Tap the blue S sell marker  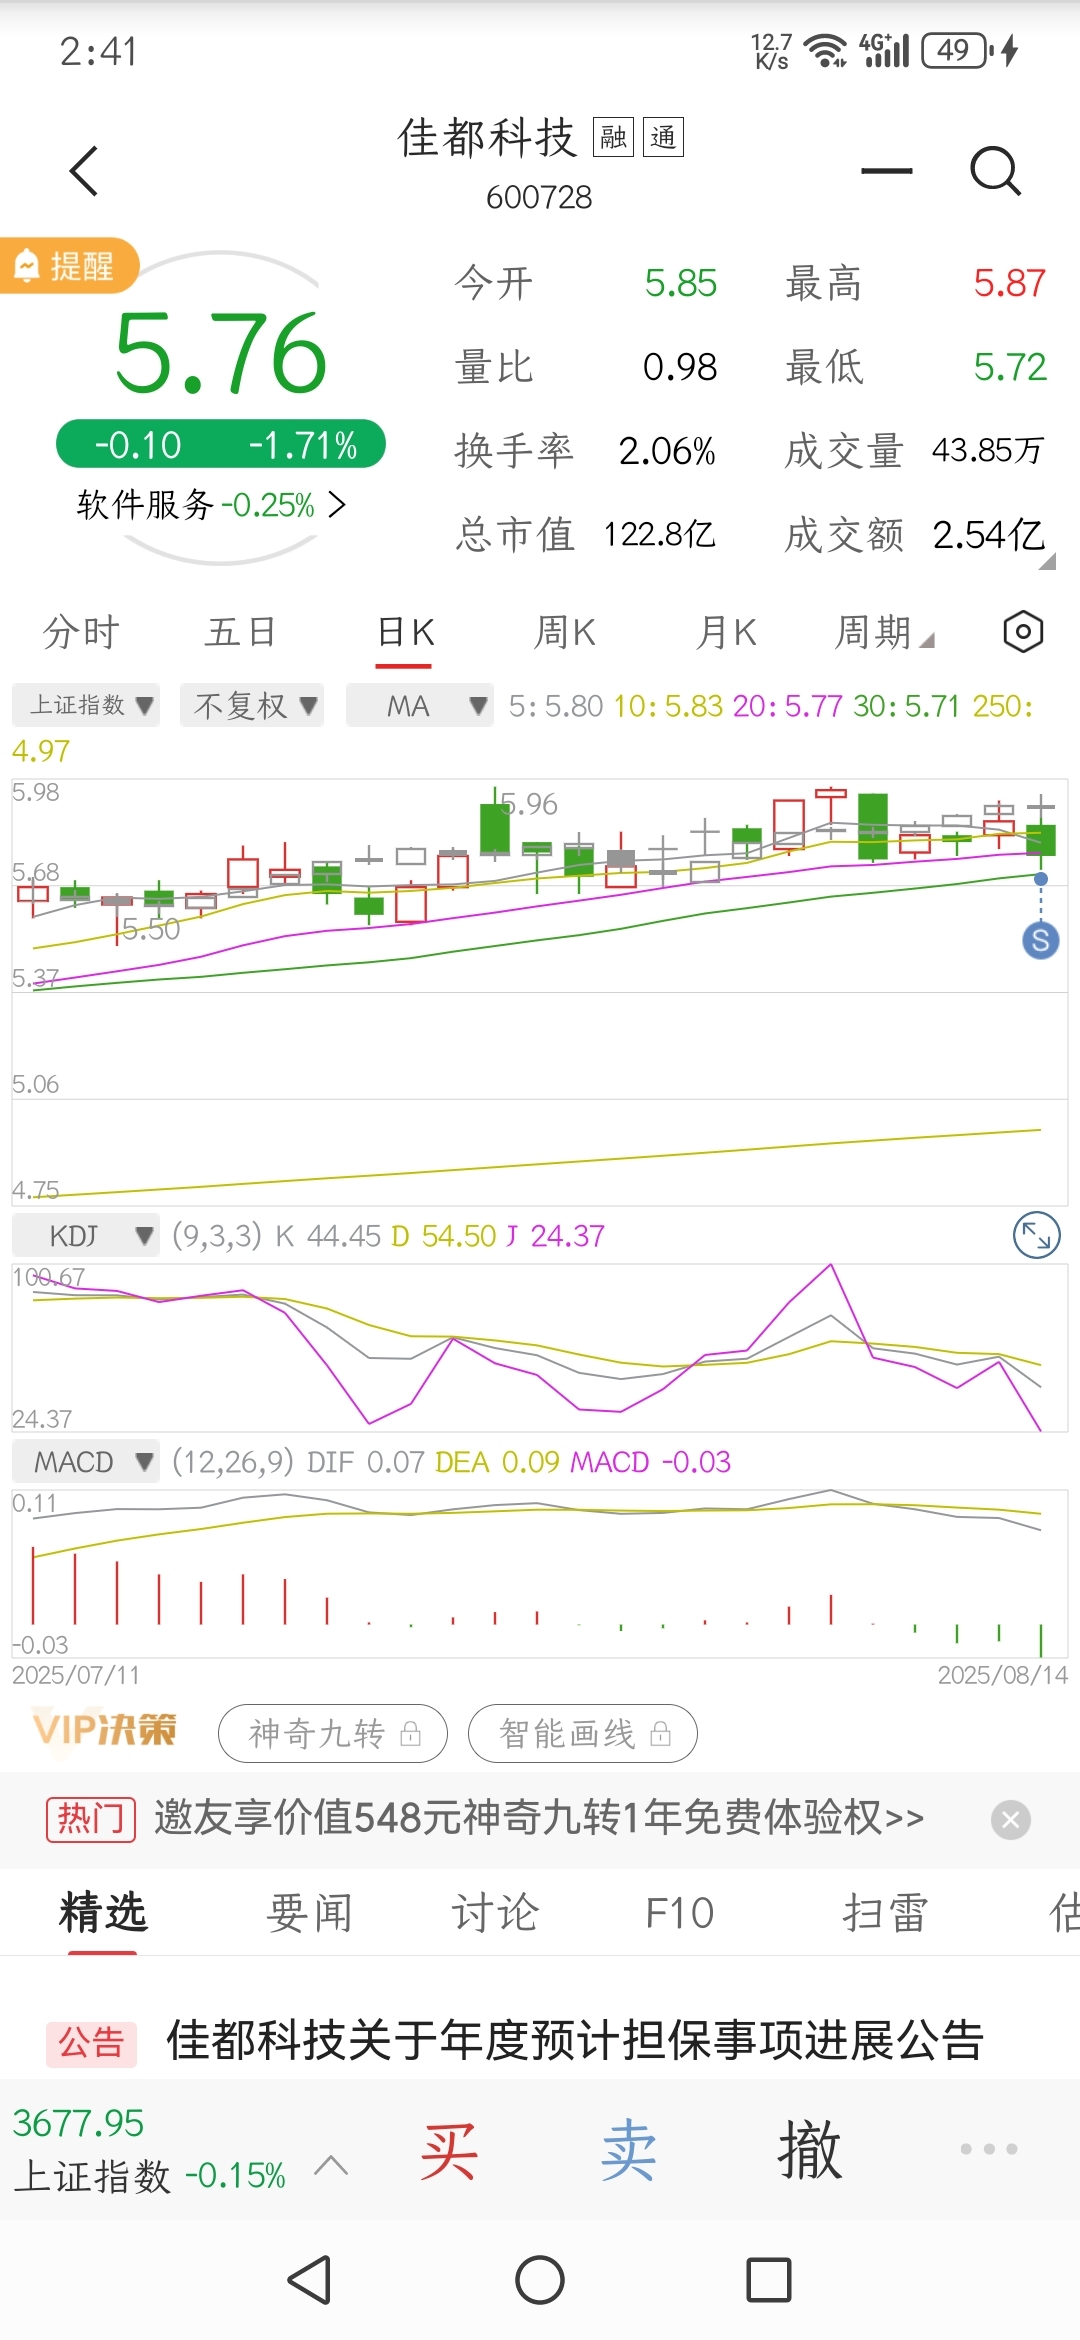[x=1040, y=940]
